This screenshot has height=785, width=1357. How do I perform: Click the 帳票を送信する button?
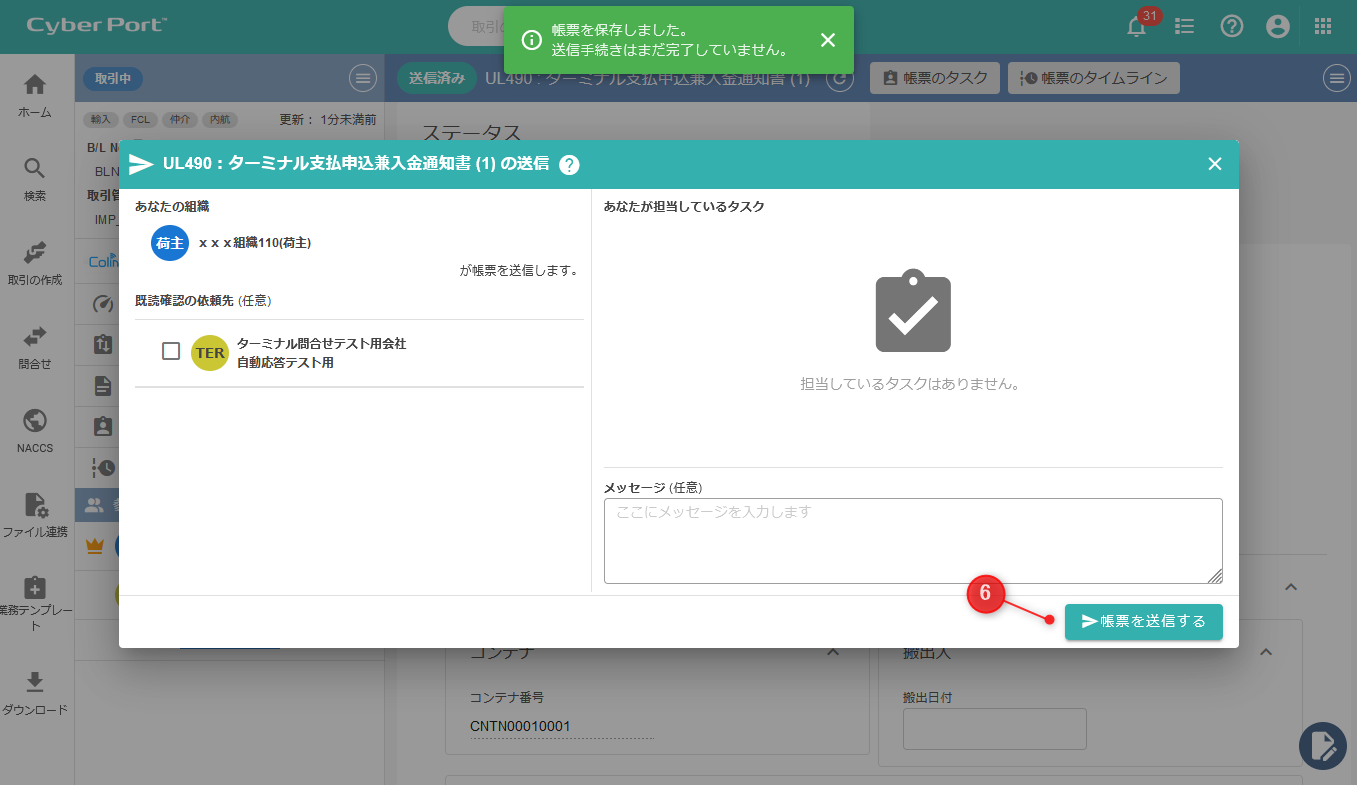1143,621
